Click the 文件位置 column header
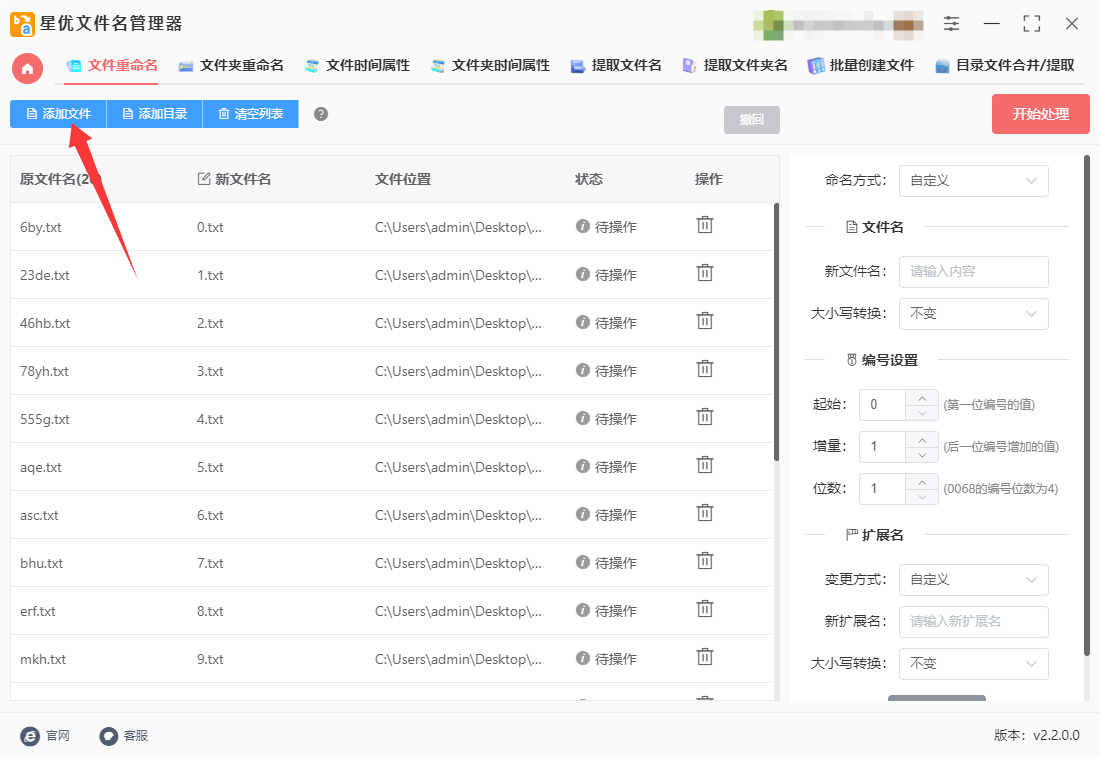The width and height of the screenshot is (1100, 760). [x=403, y=180]
